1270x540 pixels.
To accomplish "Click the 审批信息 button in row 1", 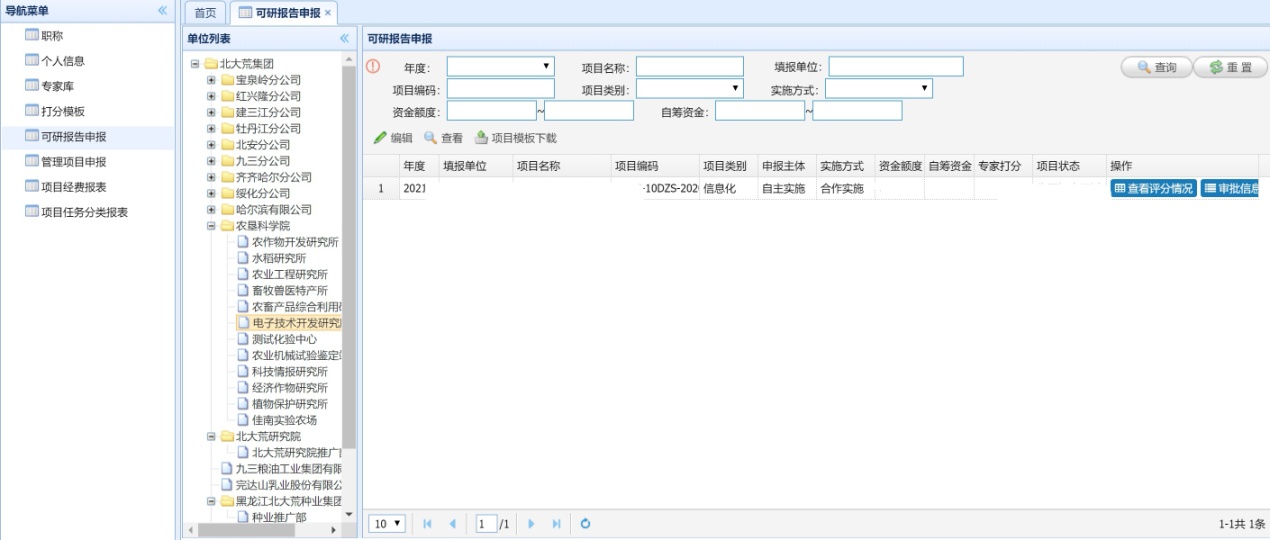I will tap(1231, 188).
